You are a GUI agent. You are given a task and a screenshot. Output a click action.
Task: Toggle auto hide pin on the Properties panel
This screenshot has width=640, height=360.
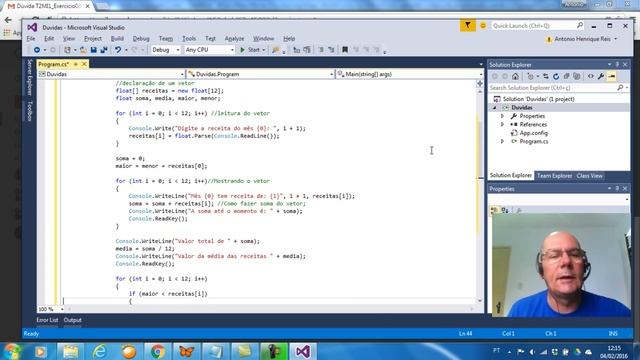pos(617,189)
